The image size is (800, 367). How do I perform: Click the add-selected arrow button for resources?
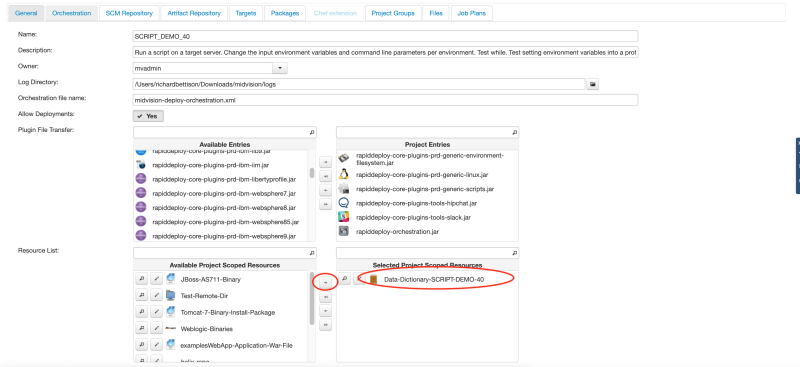326,282
